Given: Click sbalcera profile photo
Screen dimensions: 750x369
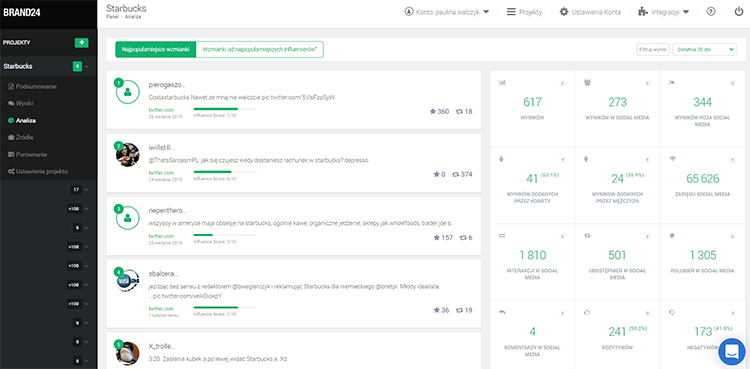Looking at the screenshot, I should [128, 281].
